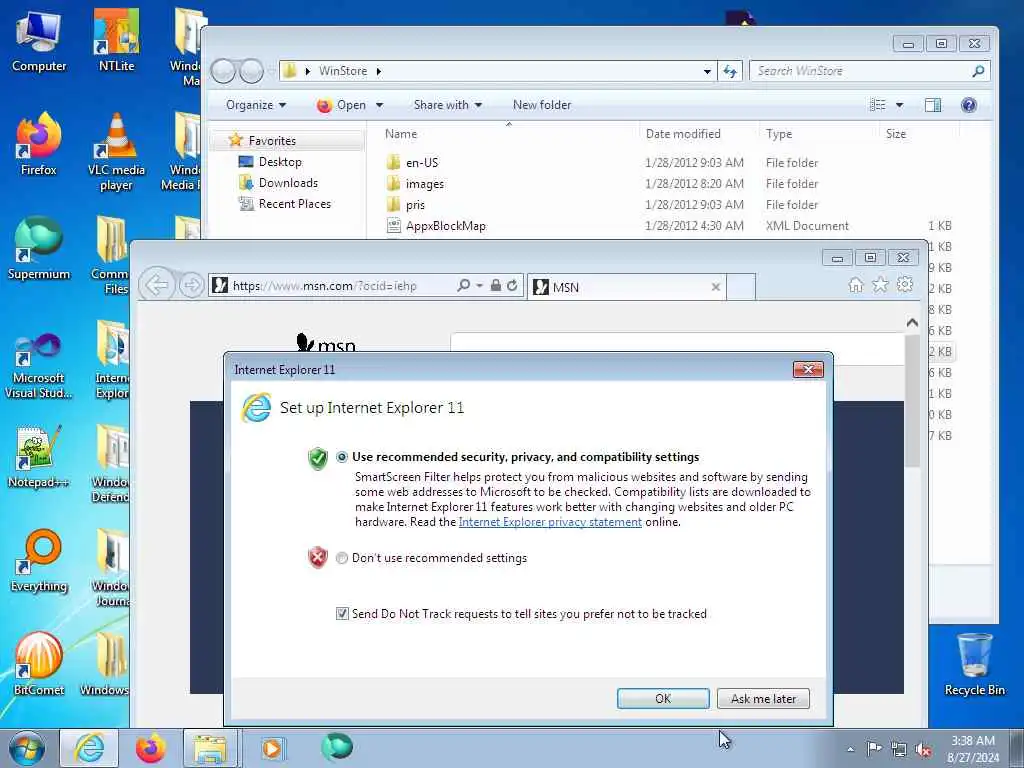Toggle the preview pane in Explorer
Image resolution: width=1024 pixels, height=768 pixels.
coord(933,105)
